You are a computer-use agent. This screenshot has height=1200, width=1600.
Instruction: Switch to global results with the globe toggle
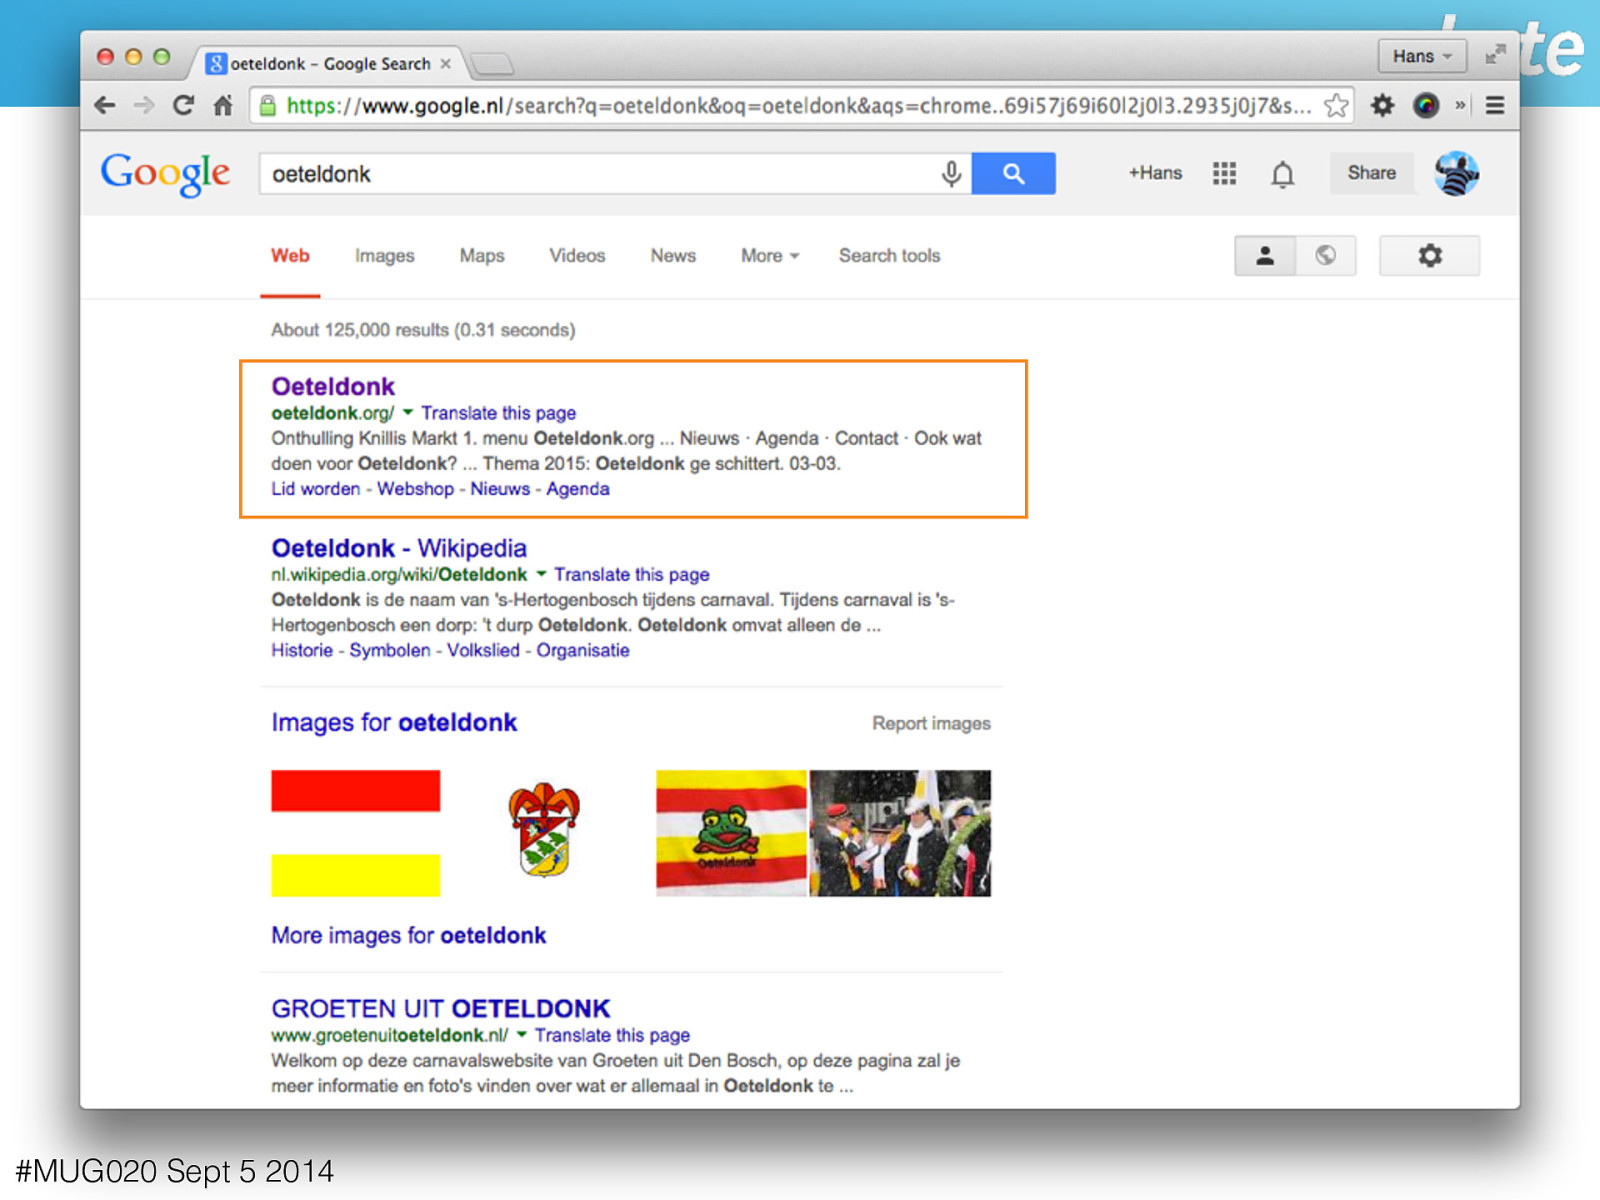[1326, 256]
